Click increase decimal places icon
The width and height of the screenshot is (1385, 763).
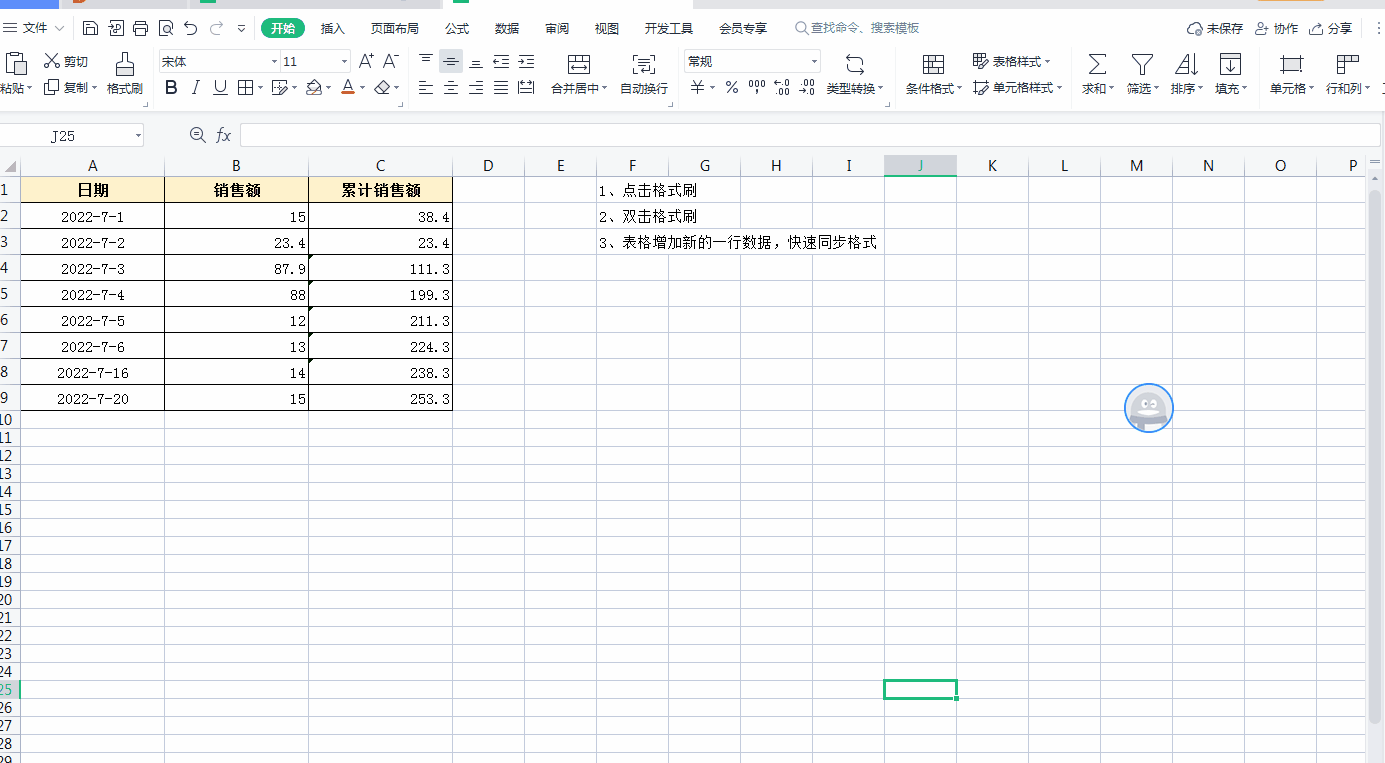pos(782,88)
